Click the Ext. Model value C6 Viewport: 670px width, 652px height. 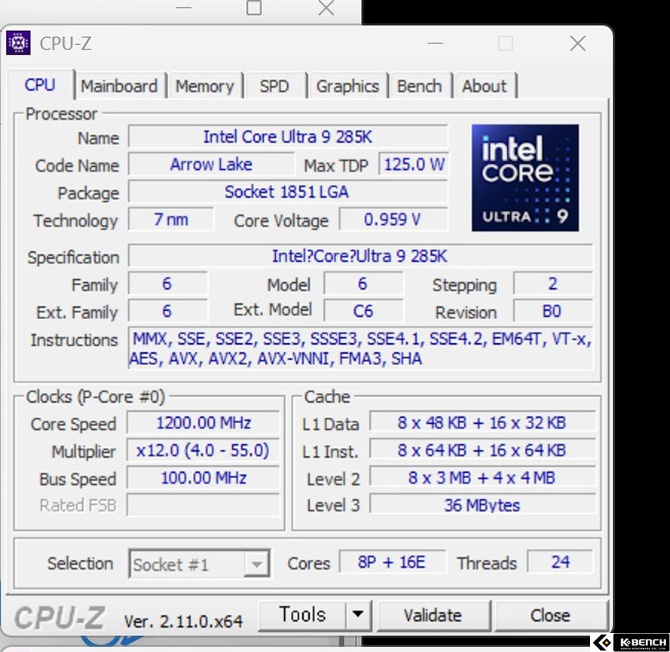tap(363, 311)
